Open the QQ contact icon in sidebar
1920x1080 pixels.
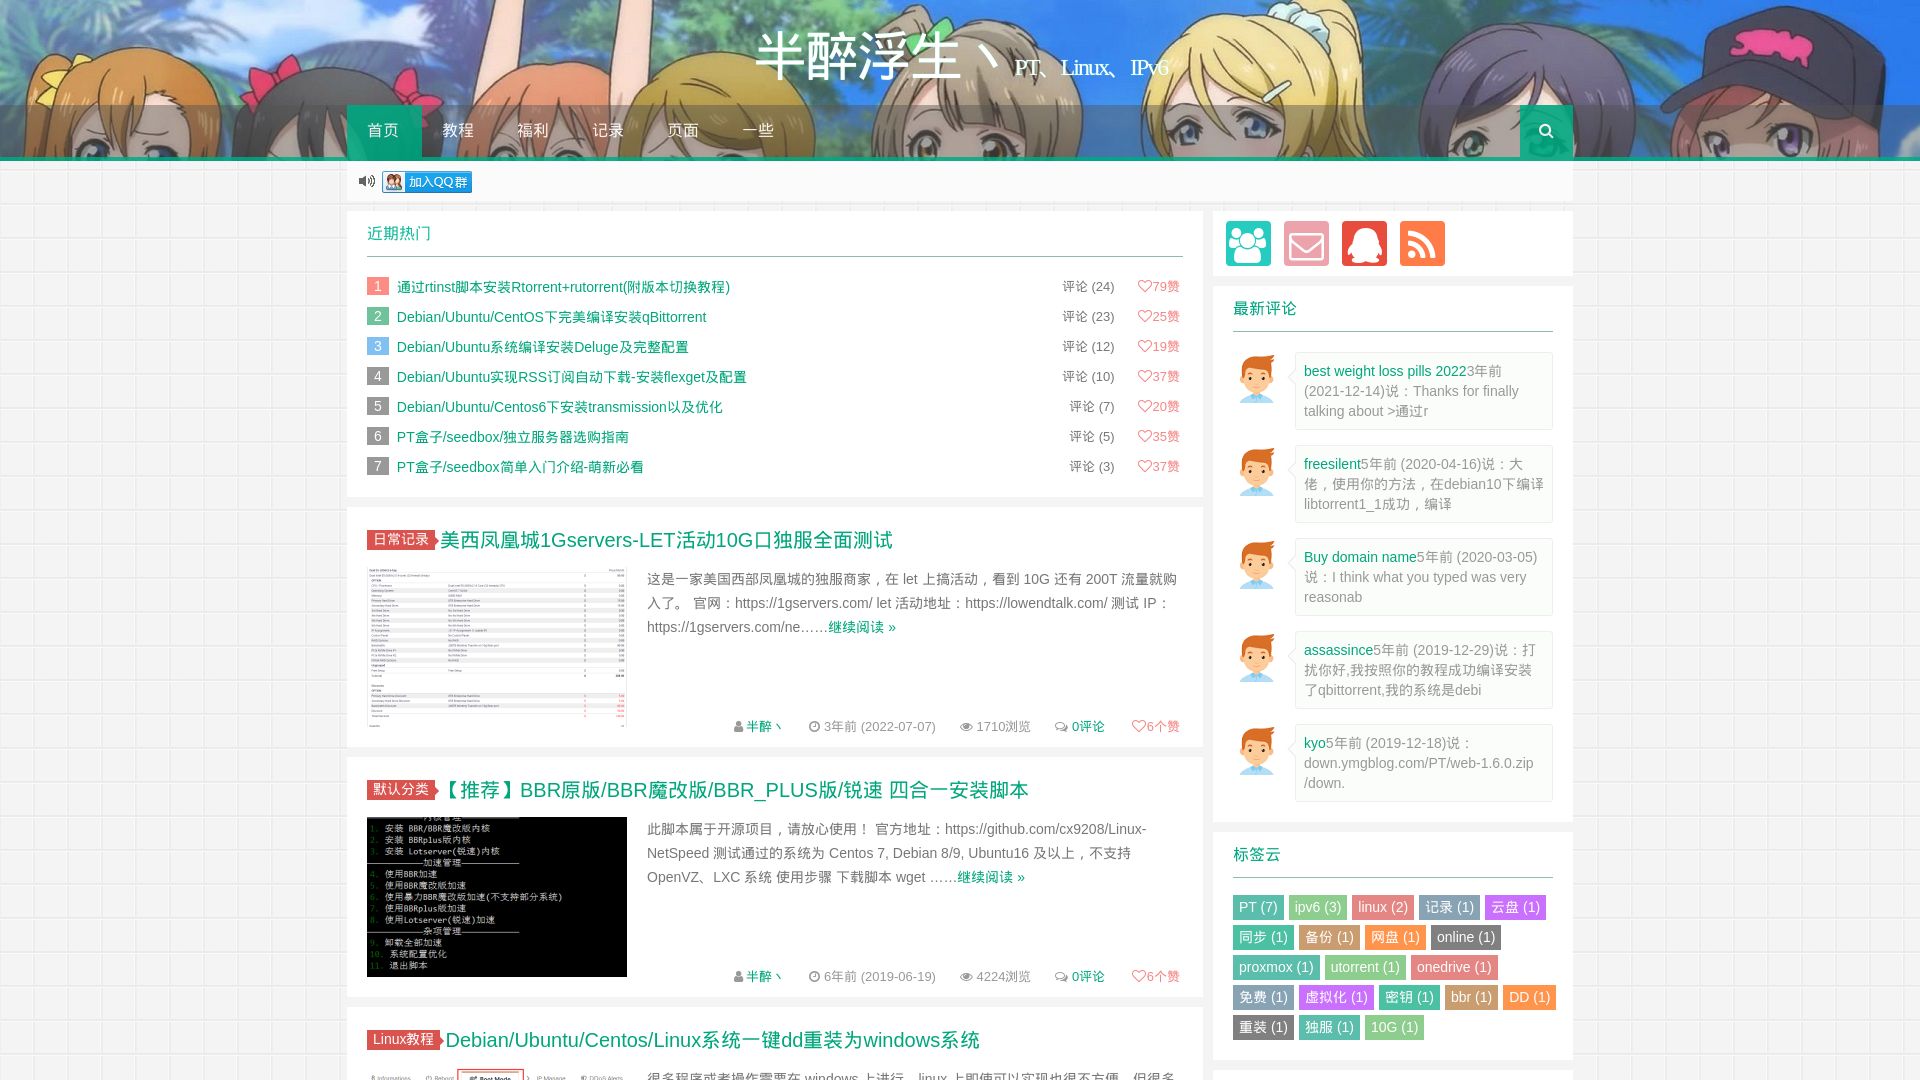click(x=1364, y=242)
